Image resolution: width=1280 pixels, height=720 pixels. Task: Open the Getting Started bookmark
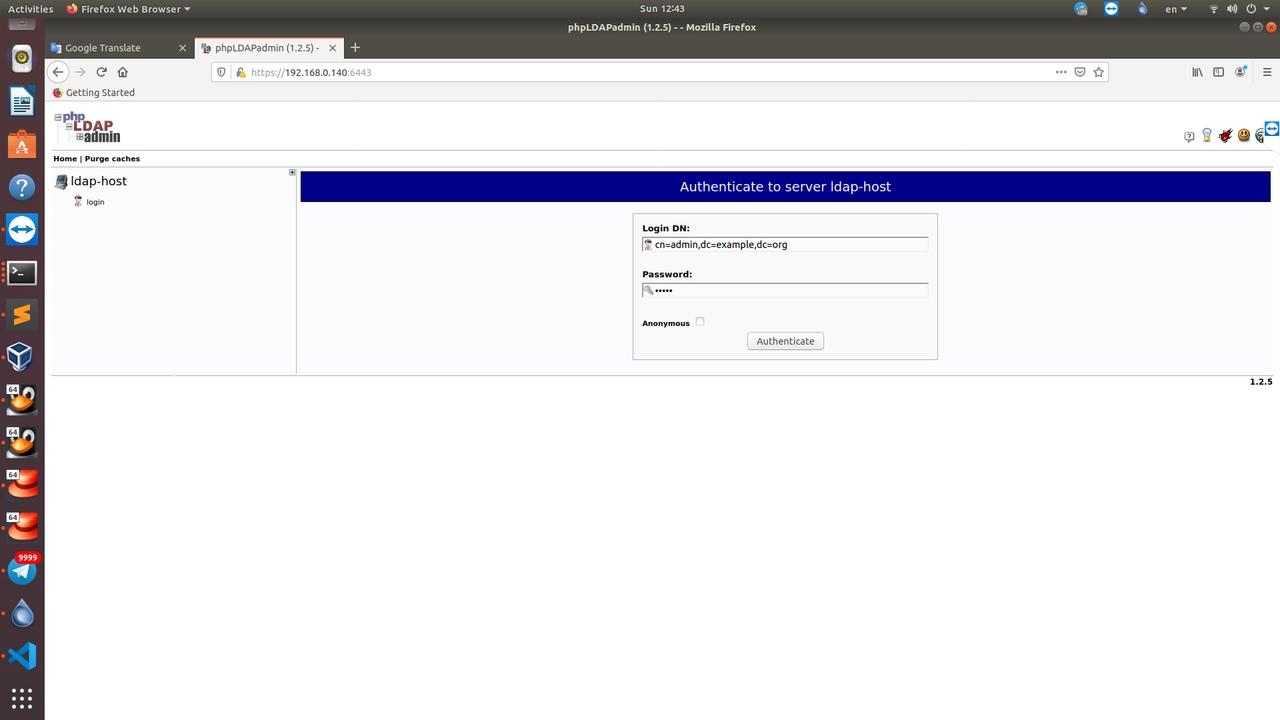click(x=93, y=92)
